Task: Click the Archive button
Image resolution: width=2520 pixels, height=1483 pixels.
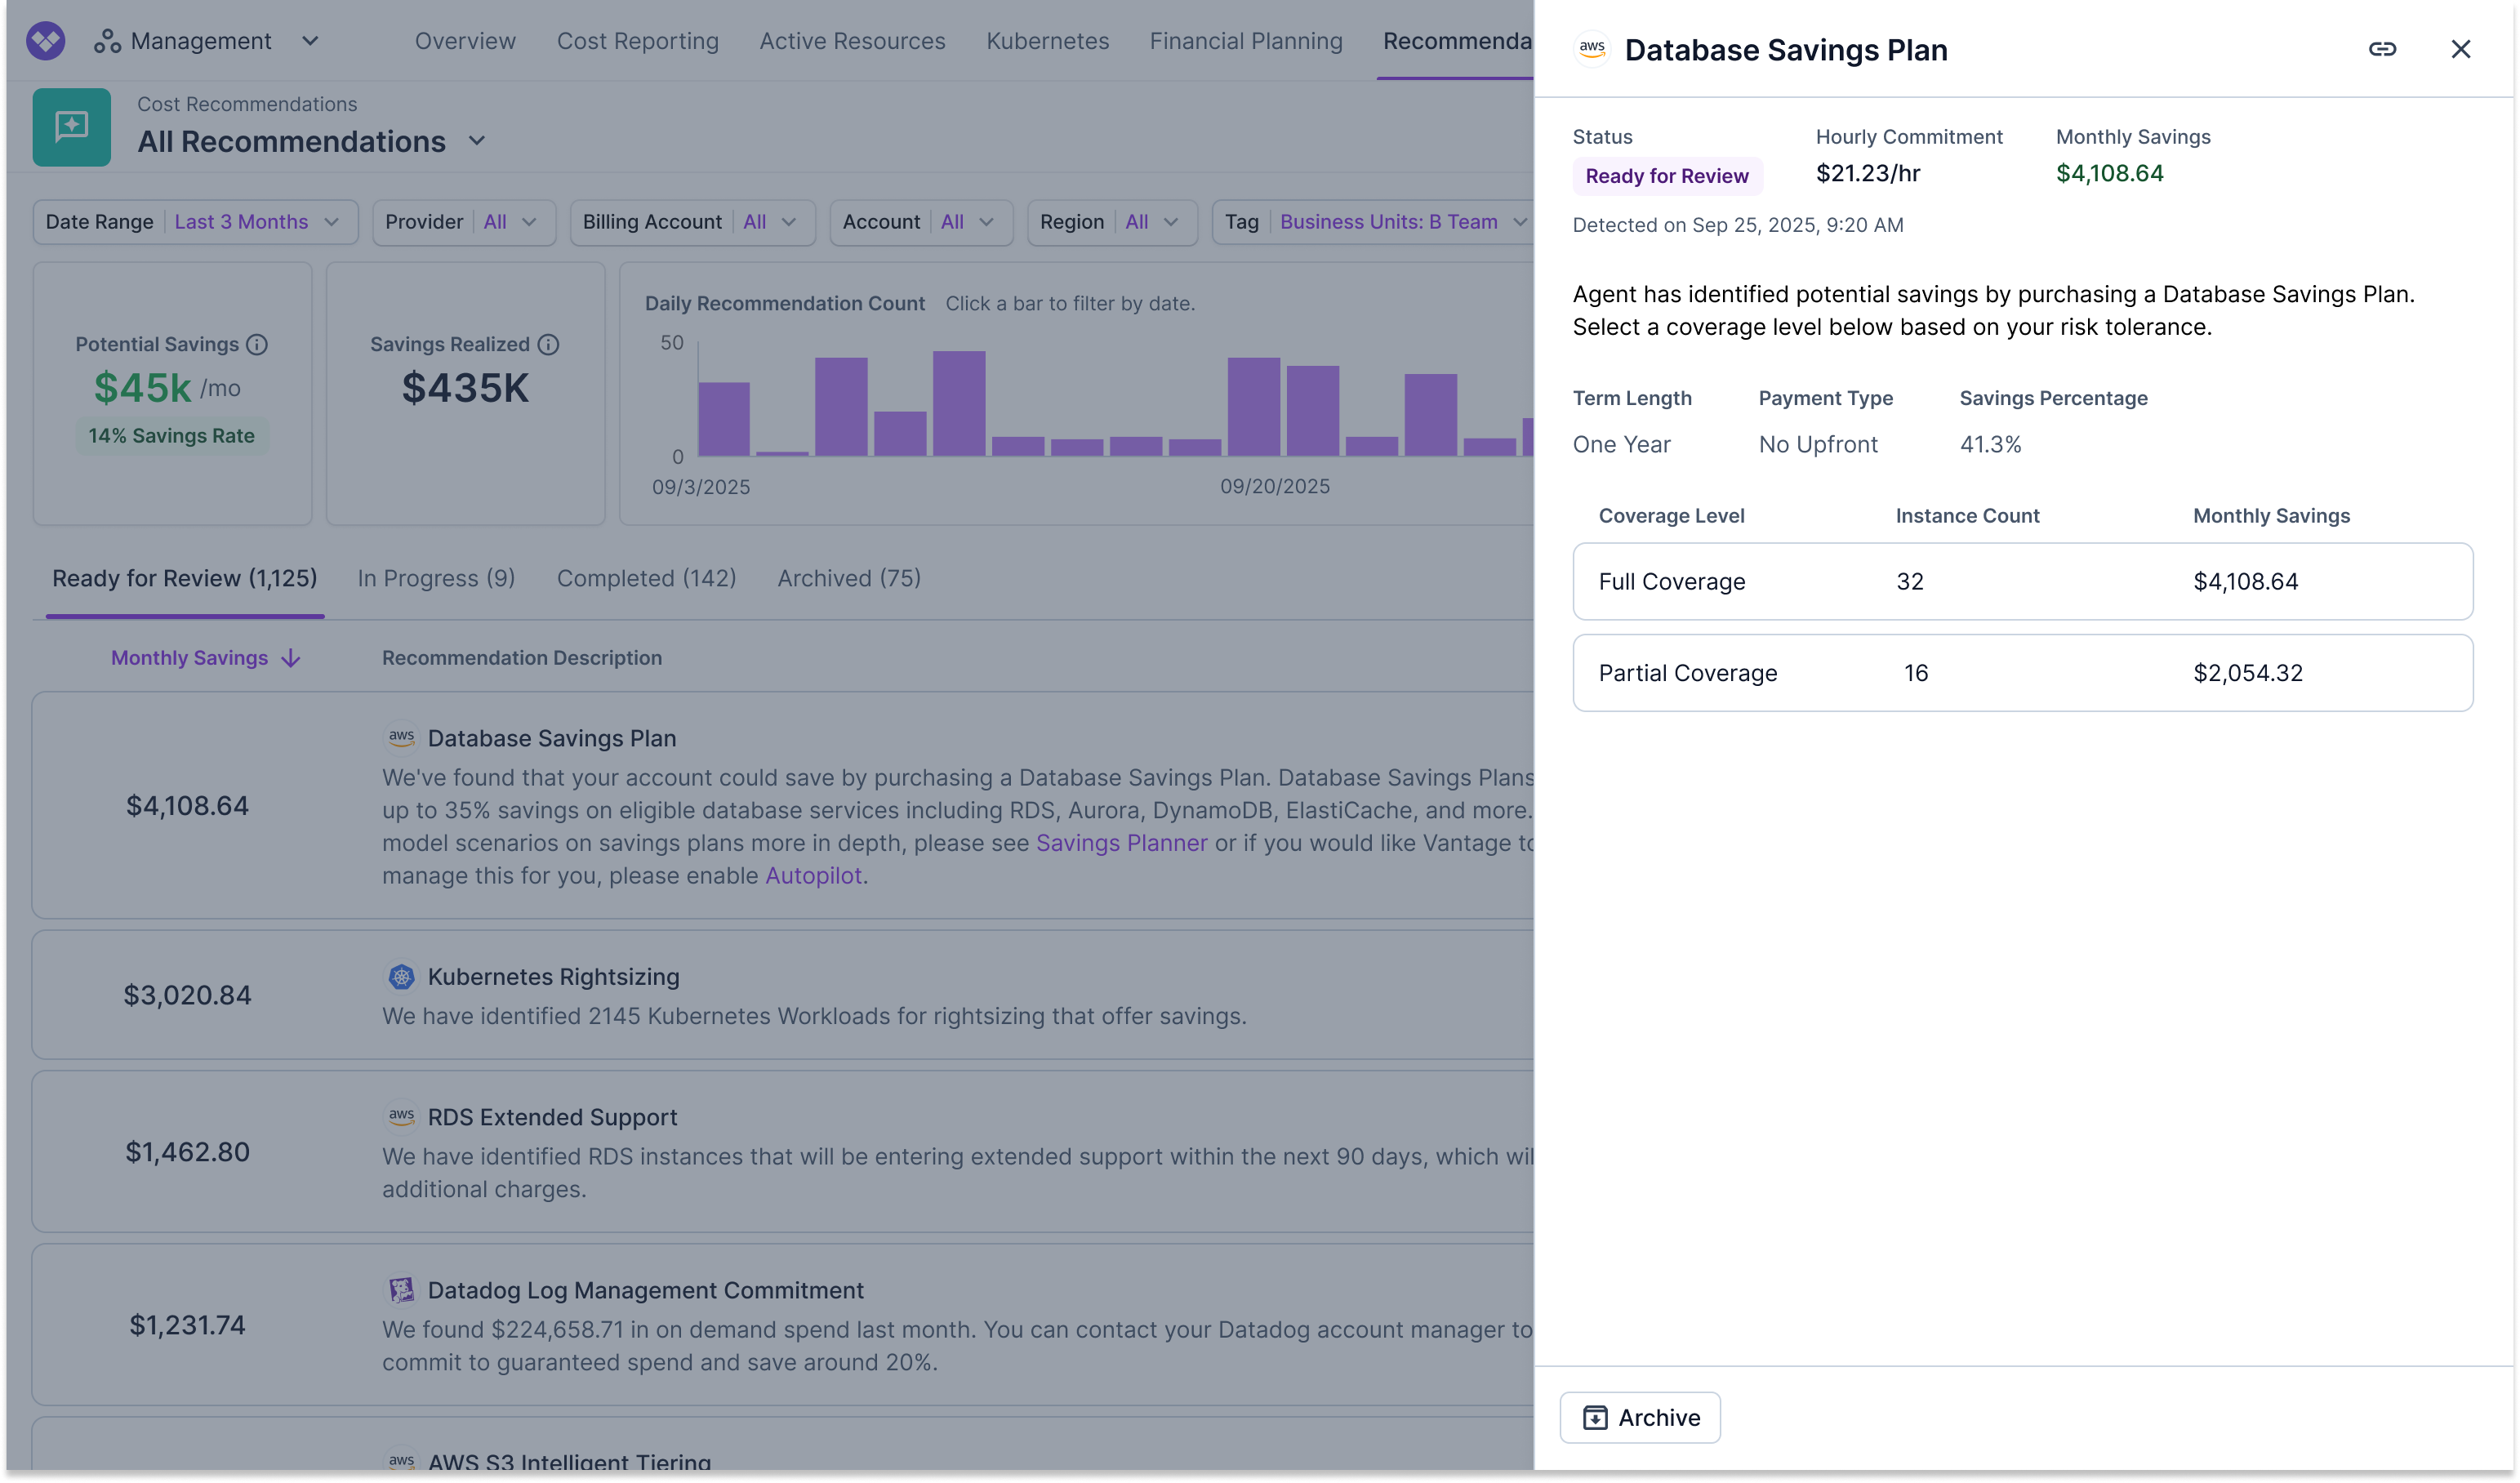Action: [1639, 1417]
